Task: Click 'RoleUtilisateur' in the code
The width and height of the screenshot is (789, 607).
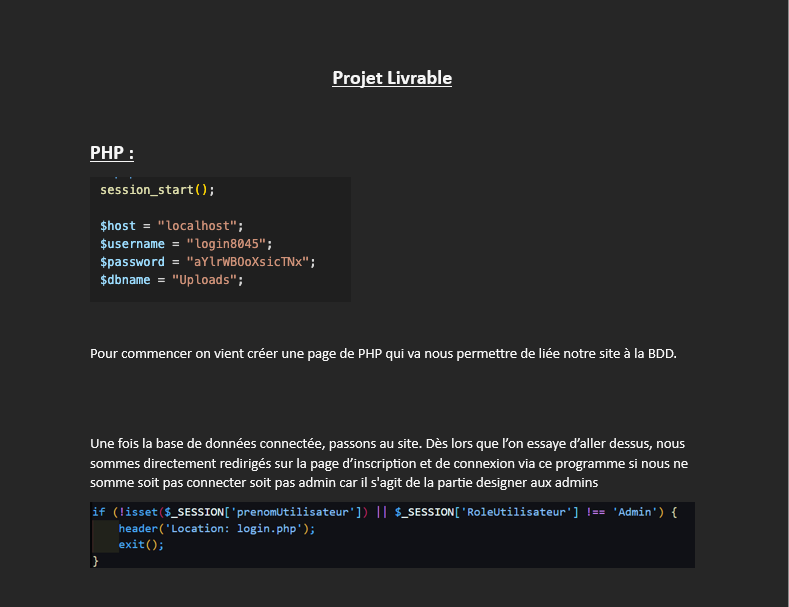Action: pyautogui.click(x=516, y=512)
